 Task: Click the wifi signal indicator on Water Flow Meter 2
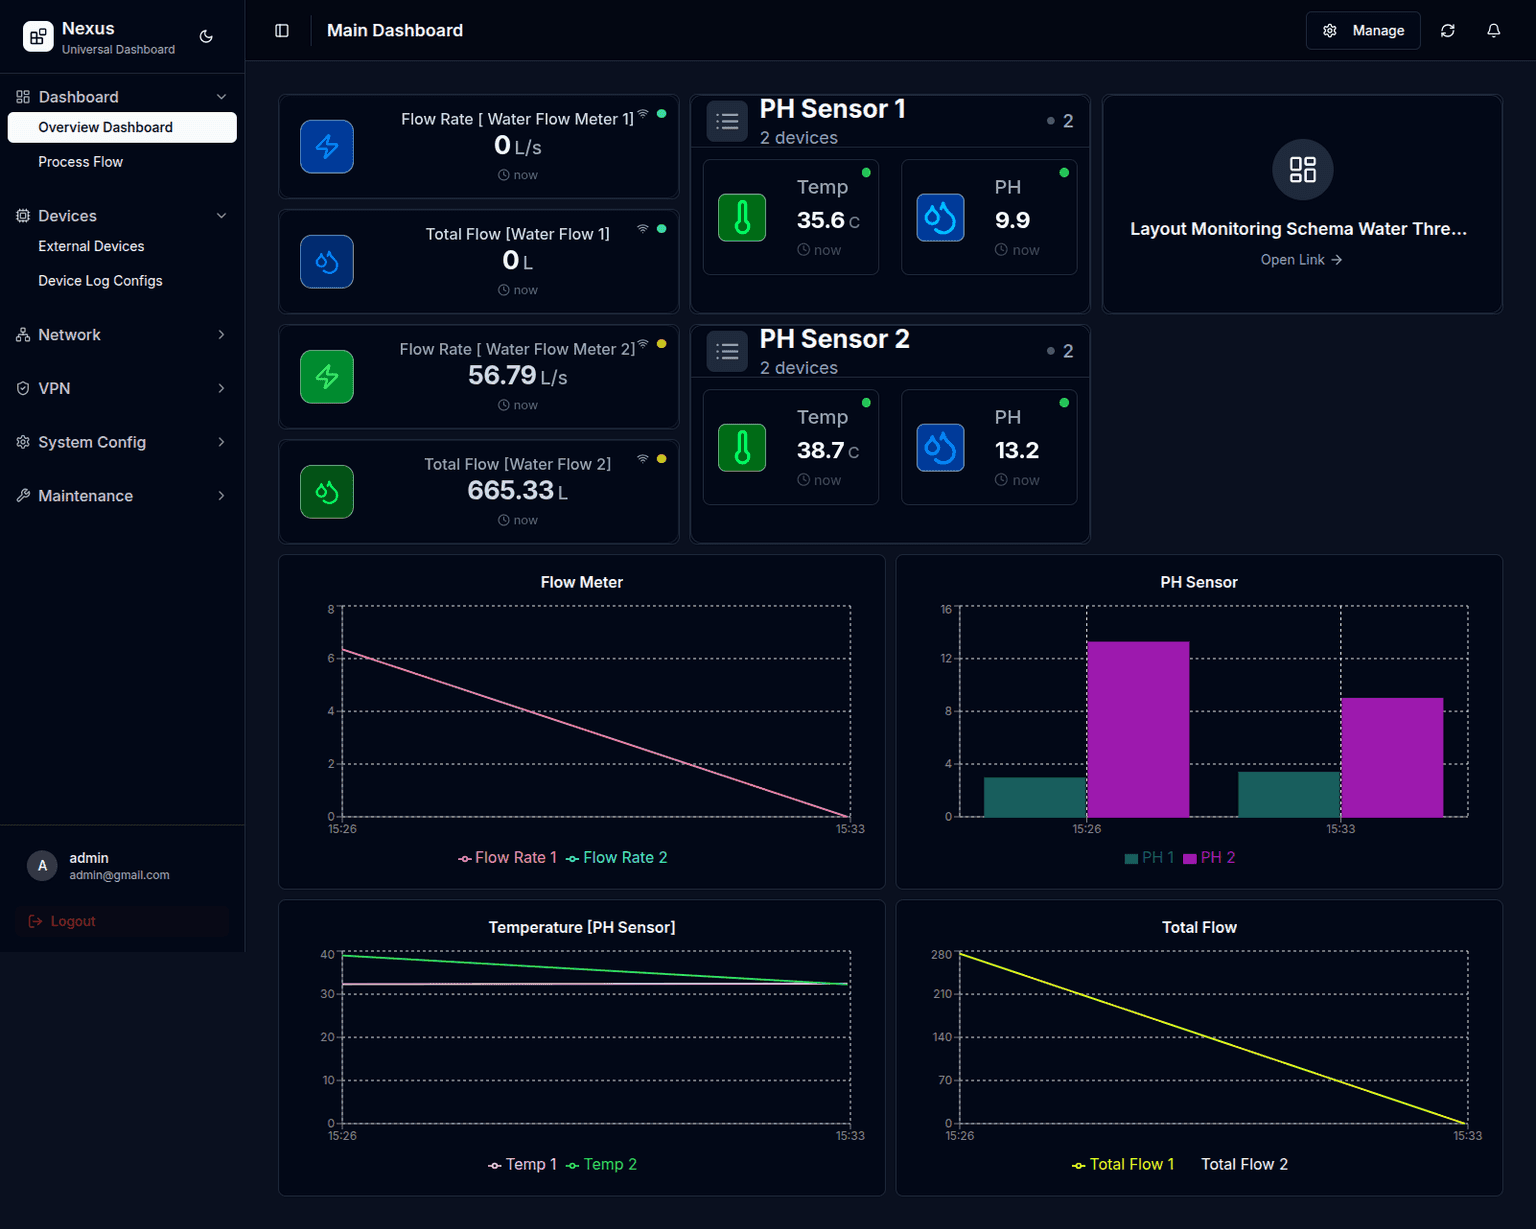coord(643,343)
